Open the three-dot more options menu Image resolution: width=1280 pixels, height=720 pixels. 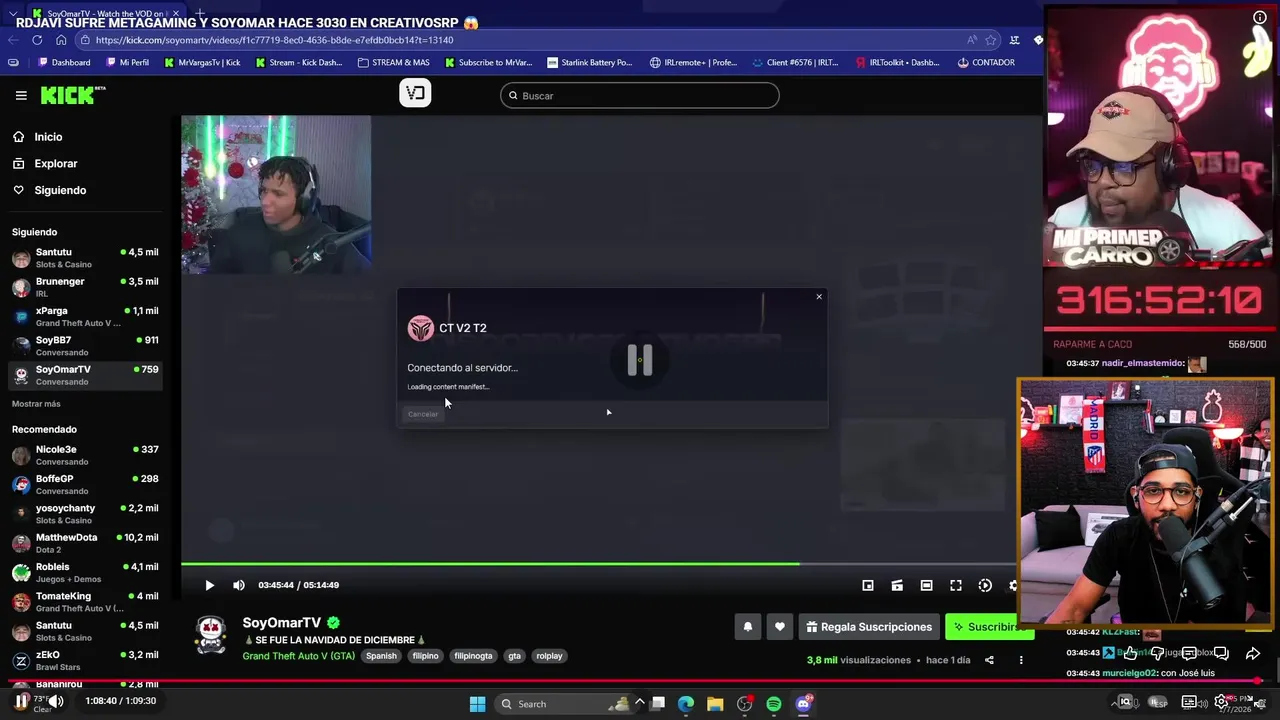coord(1021,660)
